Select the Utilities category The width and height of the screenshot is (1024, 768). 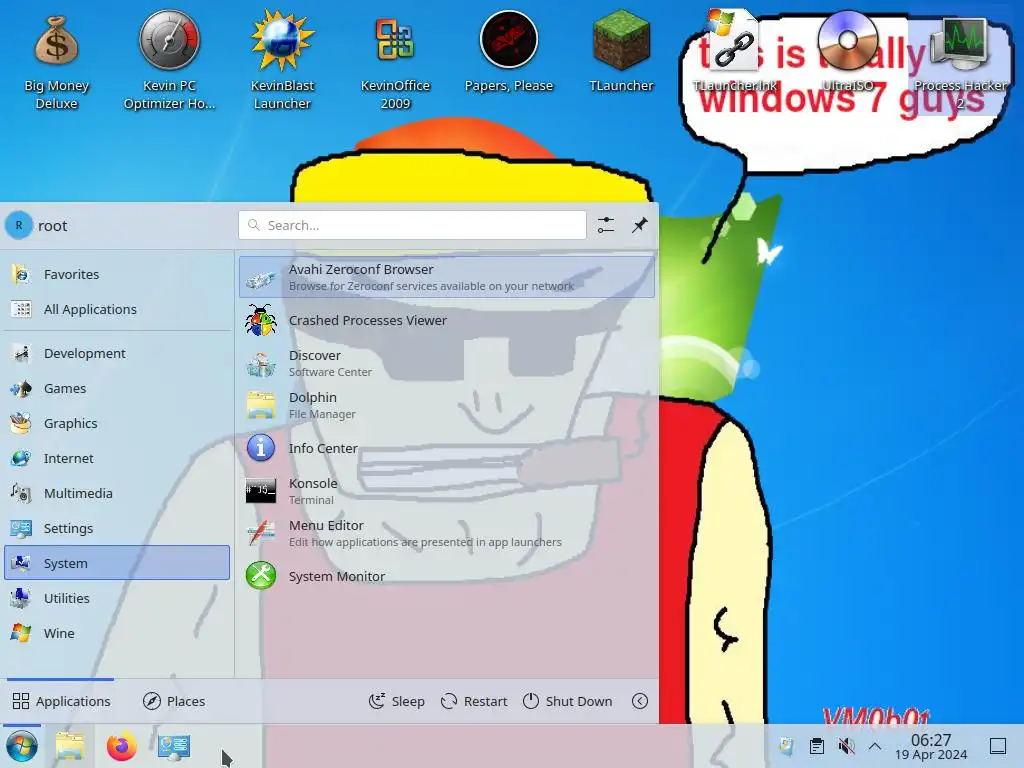pos(118,598)
